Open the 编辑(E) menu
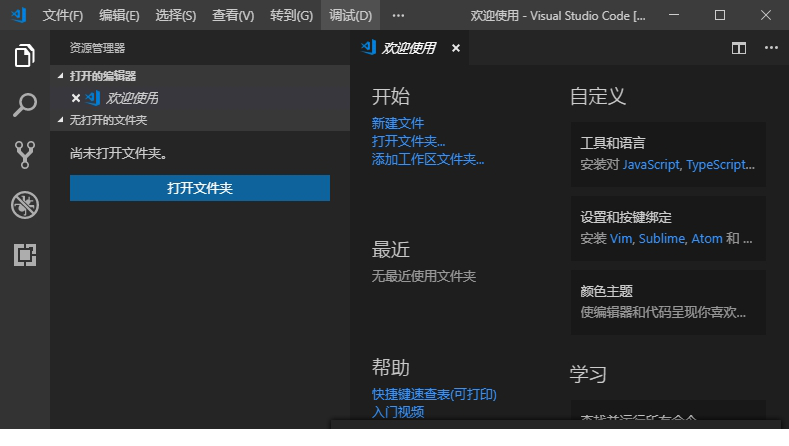This screenshot has width=789, height=446. [119, 16]
